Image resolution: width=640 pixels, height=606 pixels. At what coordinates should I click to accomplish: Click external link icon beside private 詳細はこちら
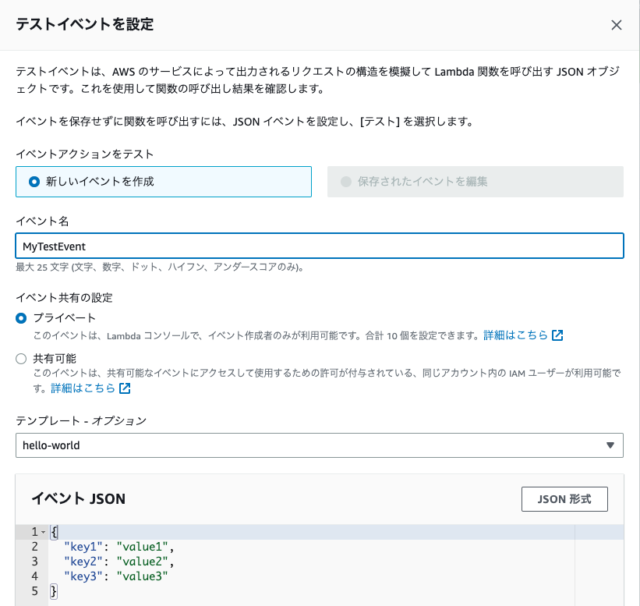pos(558,335)
